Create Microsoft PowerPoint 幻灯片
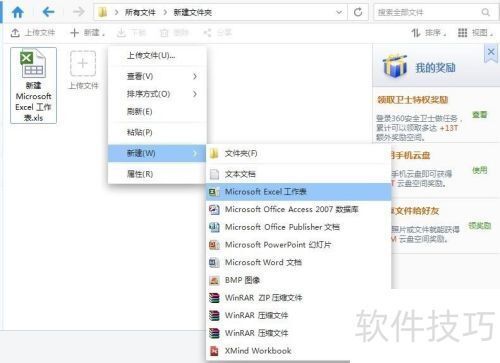Image resolution: width=500 pixels, height=363 pixels. (x=299, y=245)
